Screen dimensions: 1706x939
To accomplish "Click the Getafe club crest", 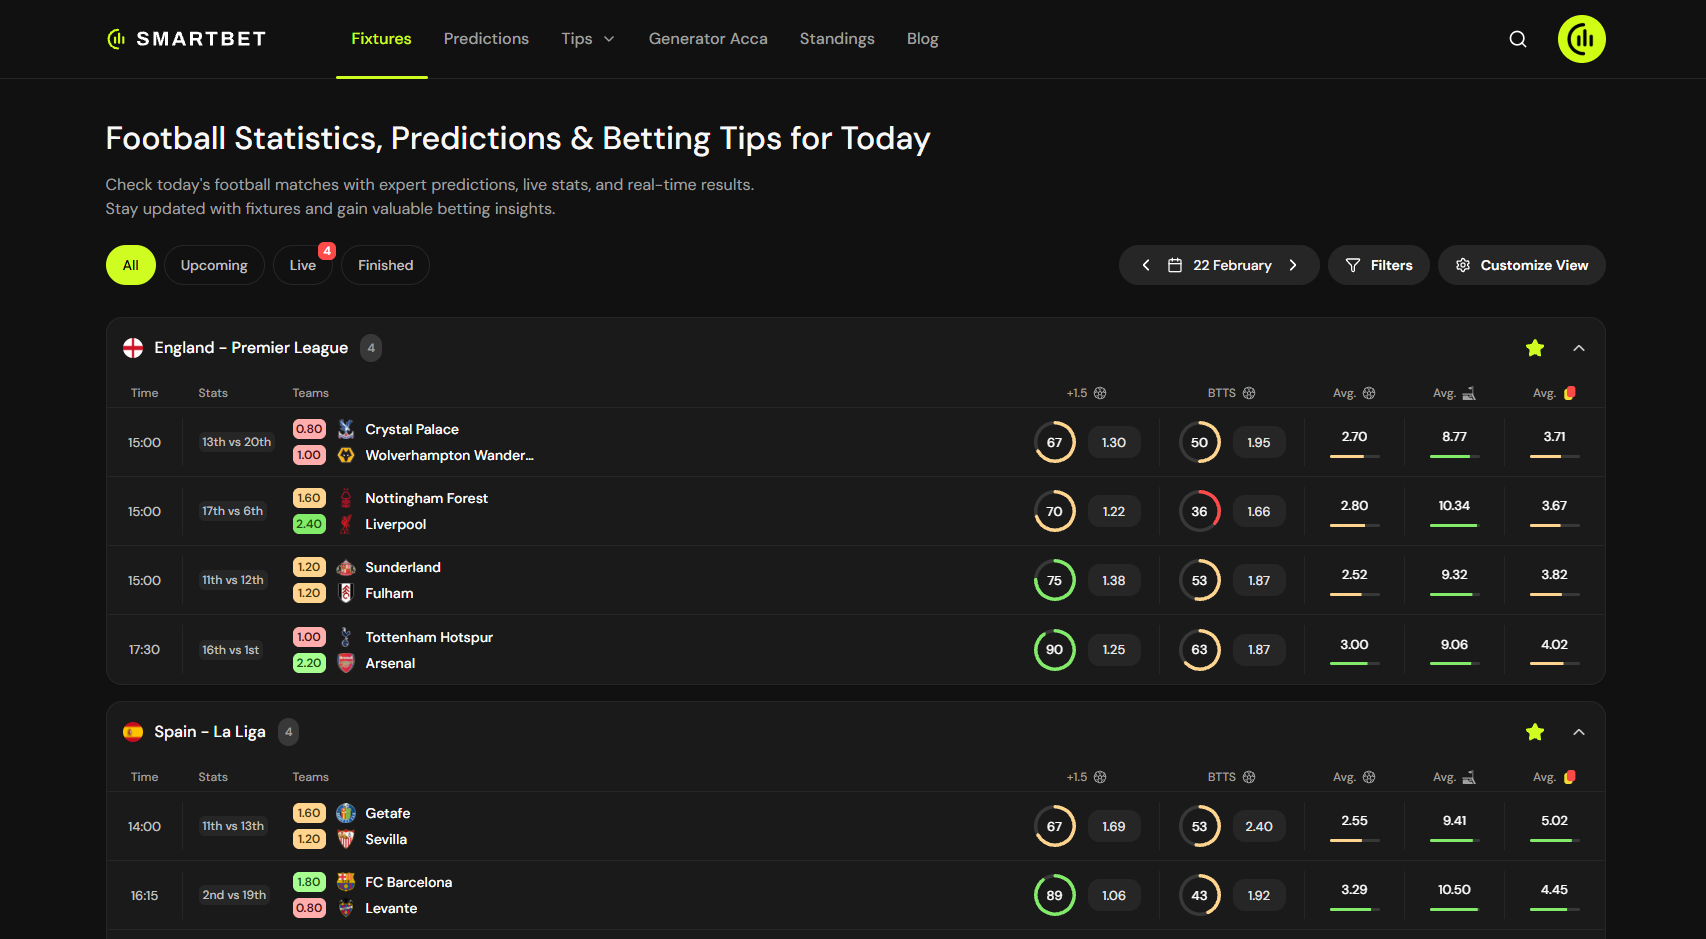I will pos(346,813).
